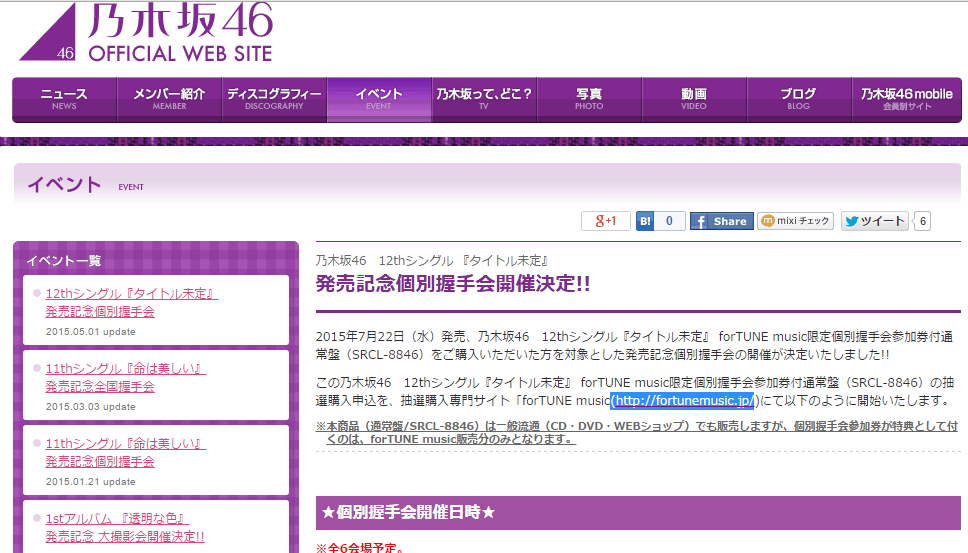Click the ※全6会場予定。 red text

point(361,547)
